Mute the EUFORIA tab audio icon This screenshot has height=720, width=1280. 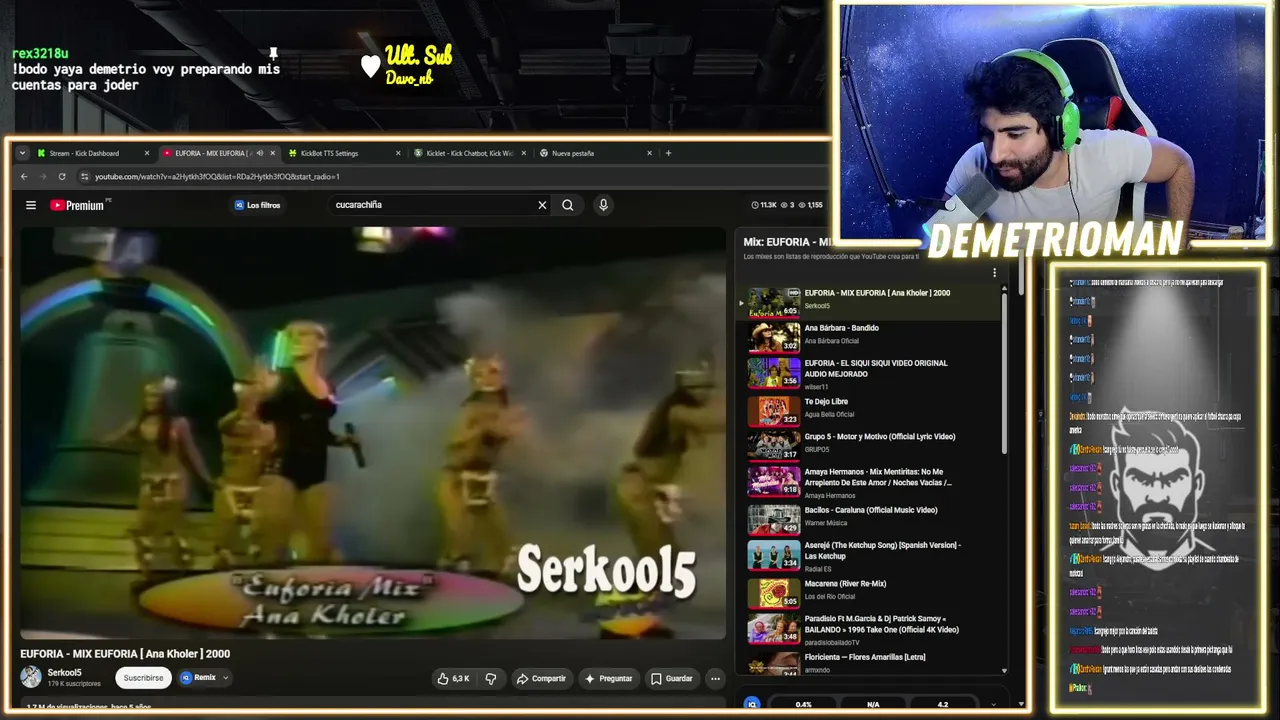click(x=259, y=153)
